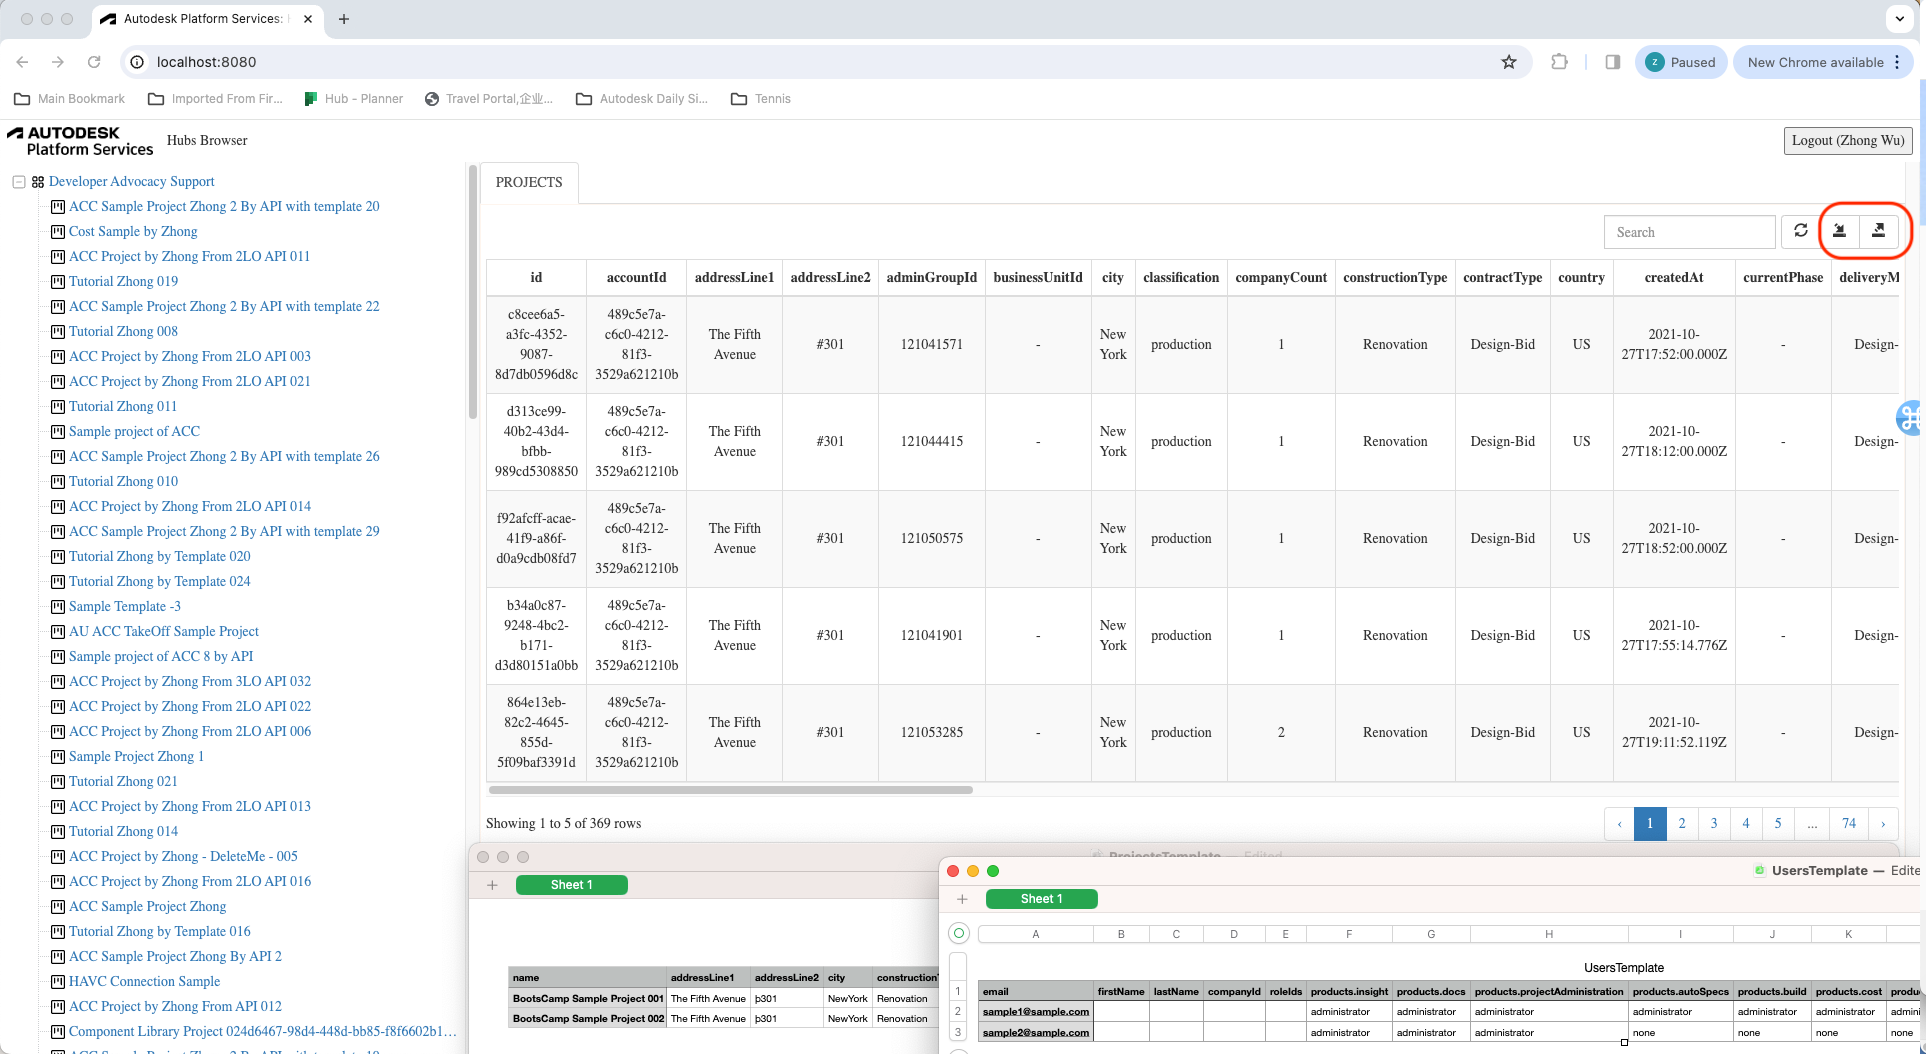Sort by the createdAt column header
The height and width of the screenshot is (1054, 1926).
click(1674, 278)
